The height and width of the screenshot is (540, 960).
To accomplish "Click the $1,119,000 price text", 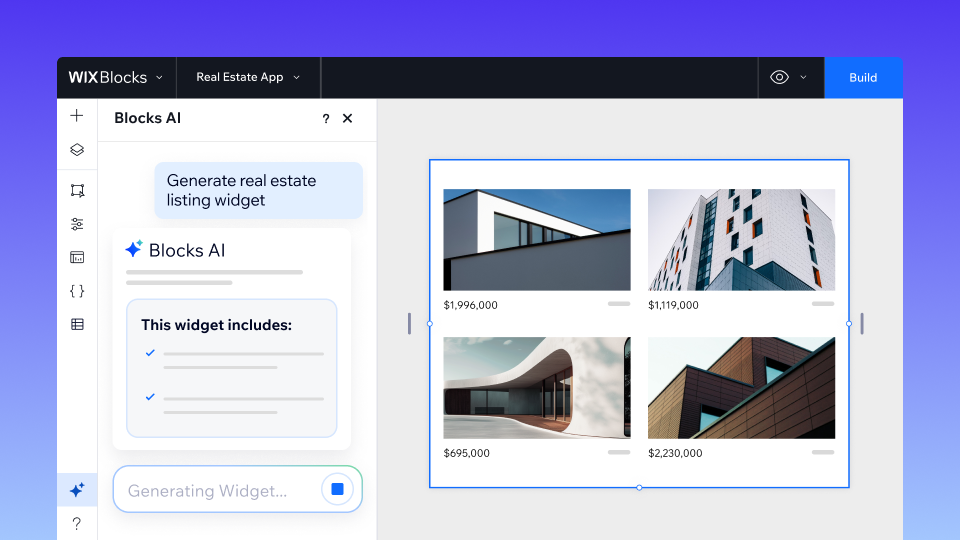I will coord(673,305).
